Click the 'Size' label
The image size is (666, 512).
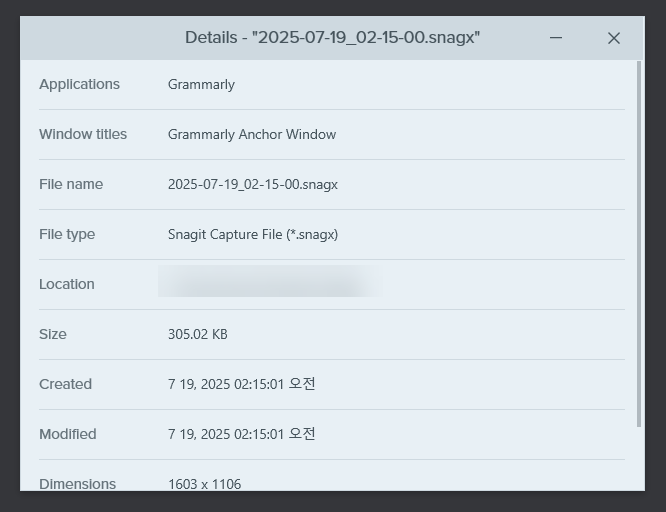pyautogui.click(x=53, y=334)
